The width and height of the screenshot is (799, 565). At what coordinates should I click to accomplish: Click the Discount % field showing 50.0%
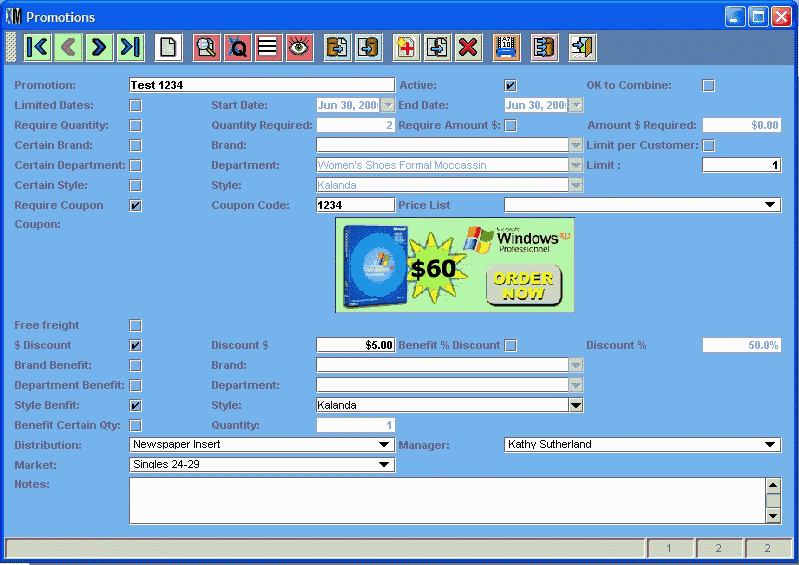(741, 345)
